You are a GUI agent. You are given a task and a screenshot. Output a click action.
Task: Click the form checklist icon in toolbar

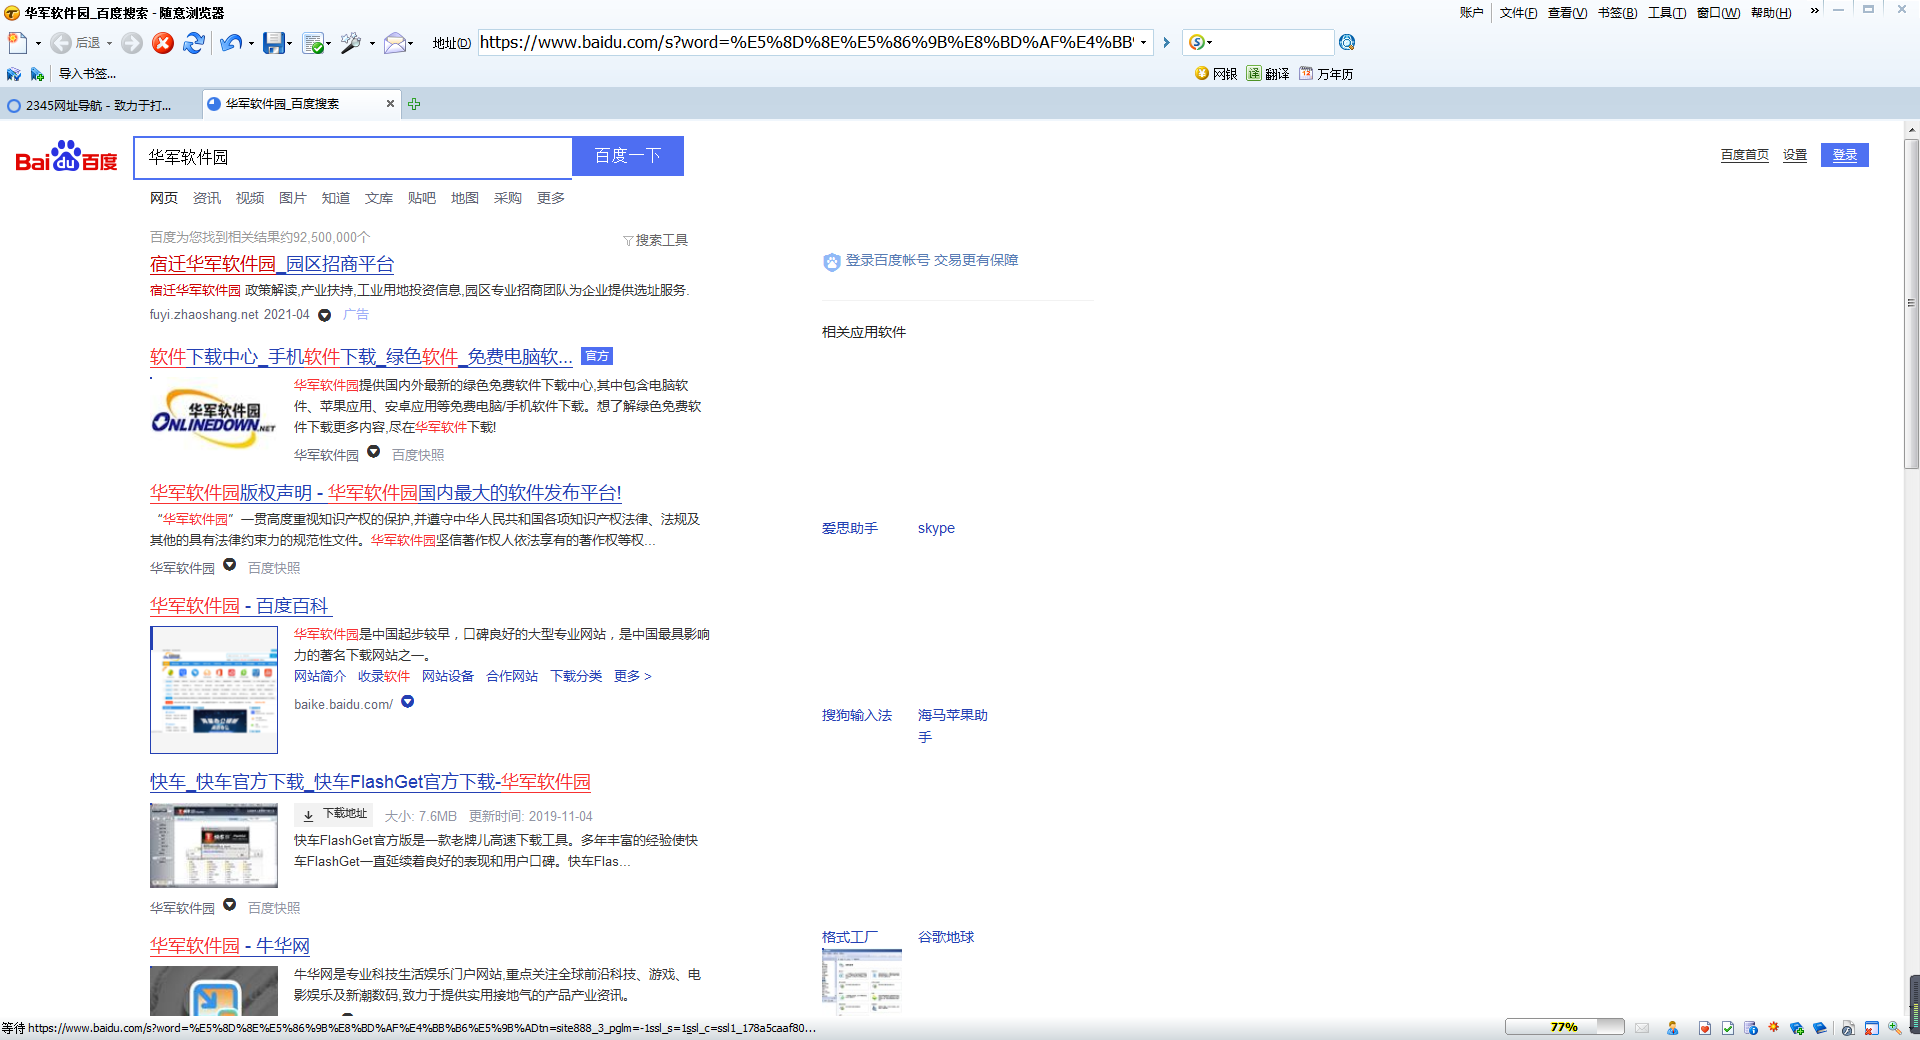click(313, 43)
